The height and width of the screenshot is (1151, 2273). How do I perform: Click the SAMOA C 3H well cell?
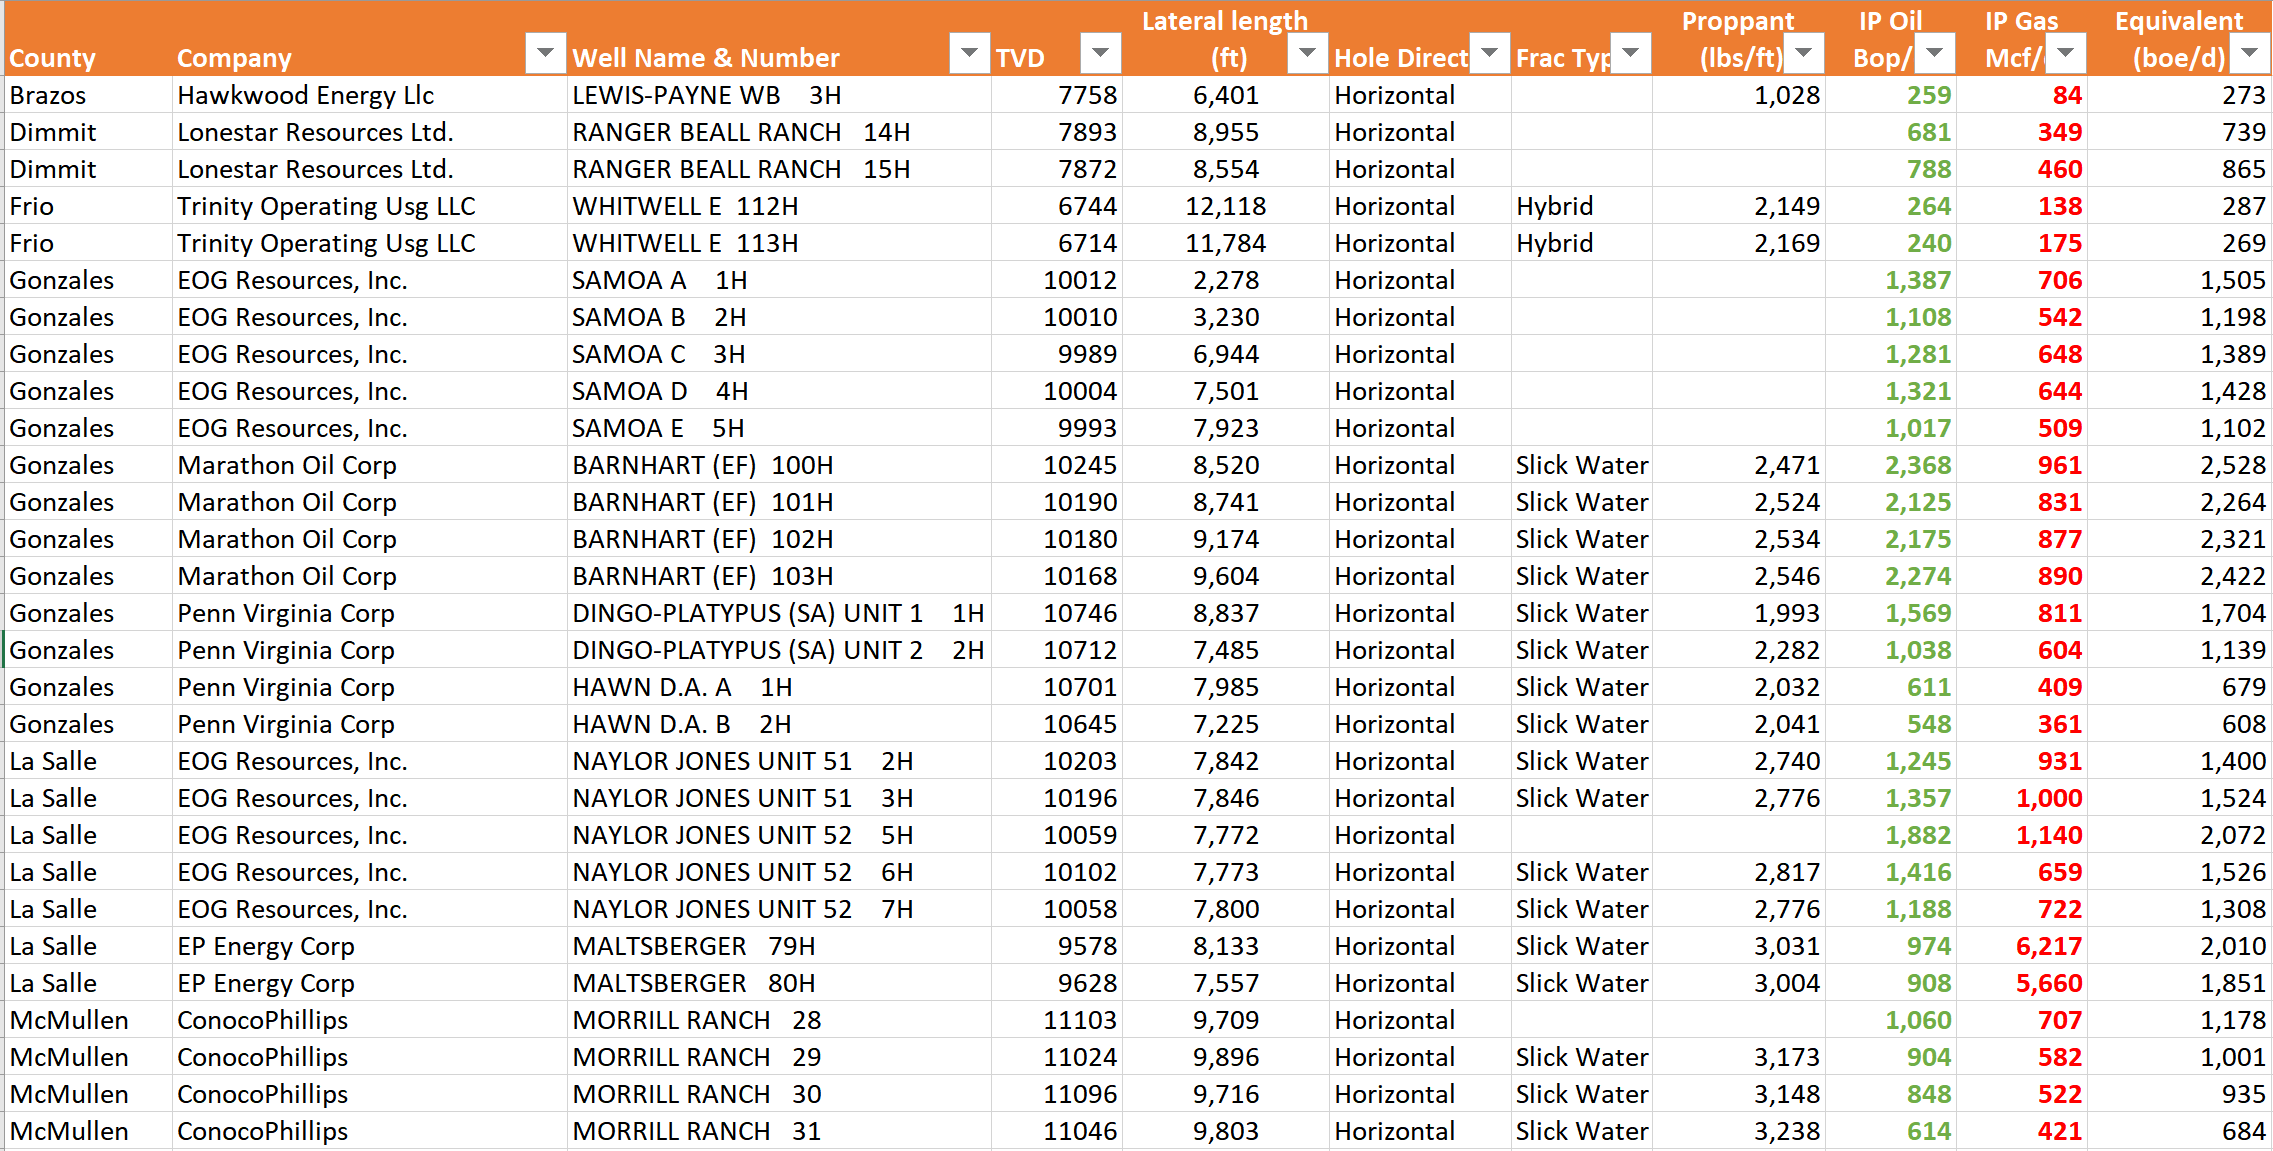[780, 354]
